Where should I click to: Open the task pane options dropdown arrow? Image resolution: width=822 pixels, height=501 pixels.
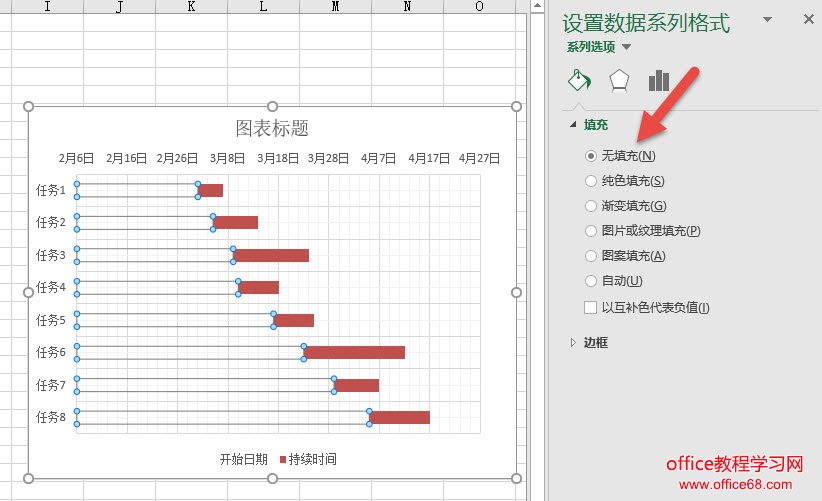(x=767, y=19)
